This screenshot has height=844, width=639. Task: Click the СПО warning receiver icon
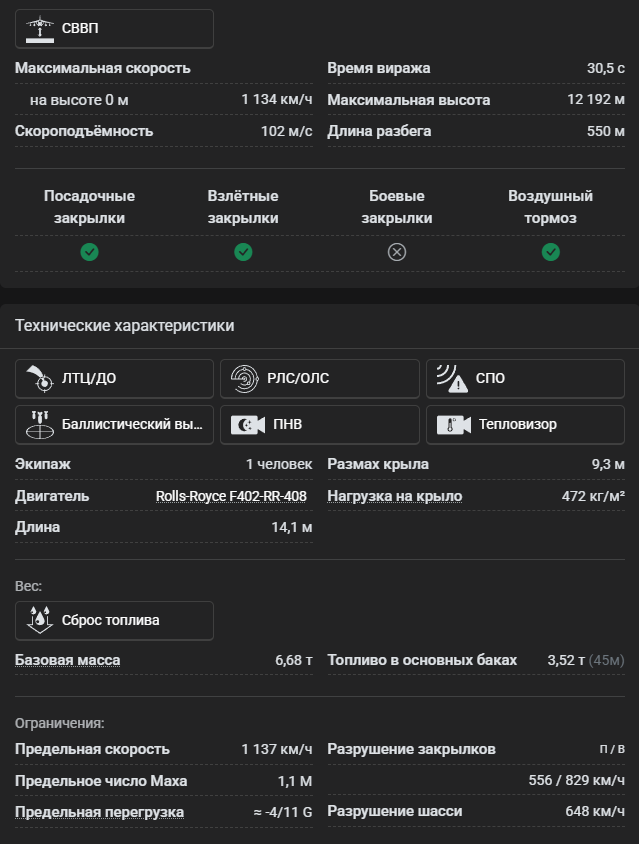(x=451, y=379)
